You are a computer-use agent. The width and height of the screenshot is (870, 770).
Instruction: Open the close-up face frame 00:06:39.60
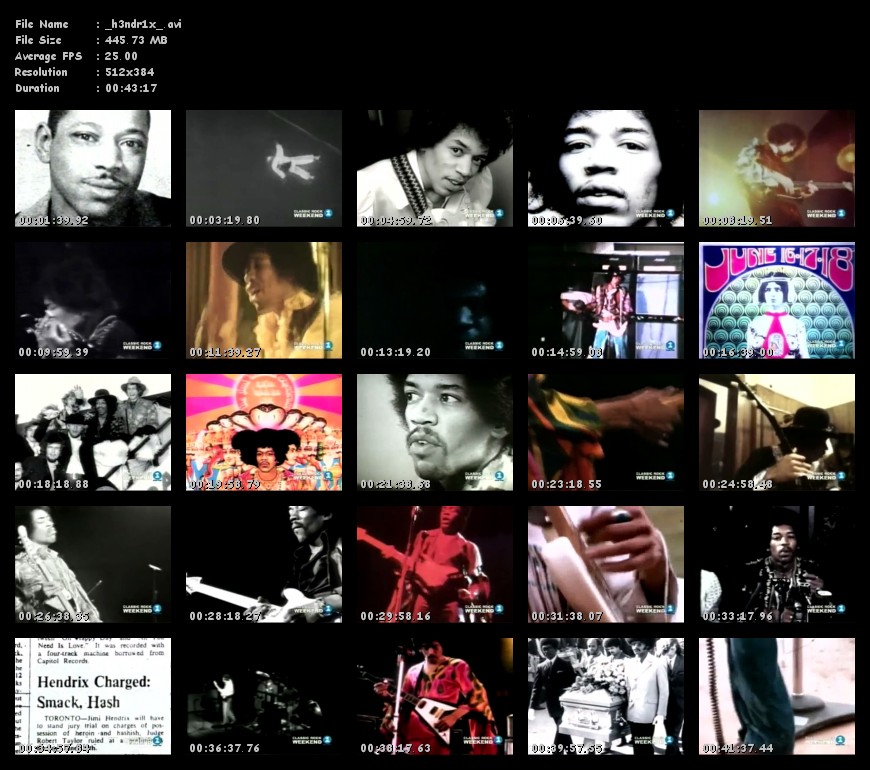605,168
